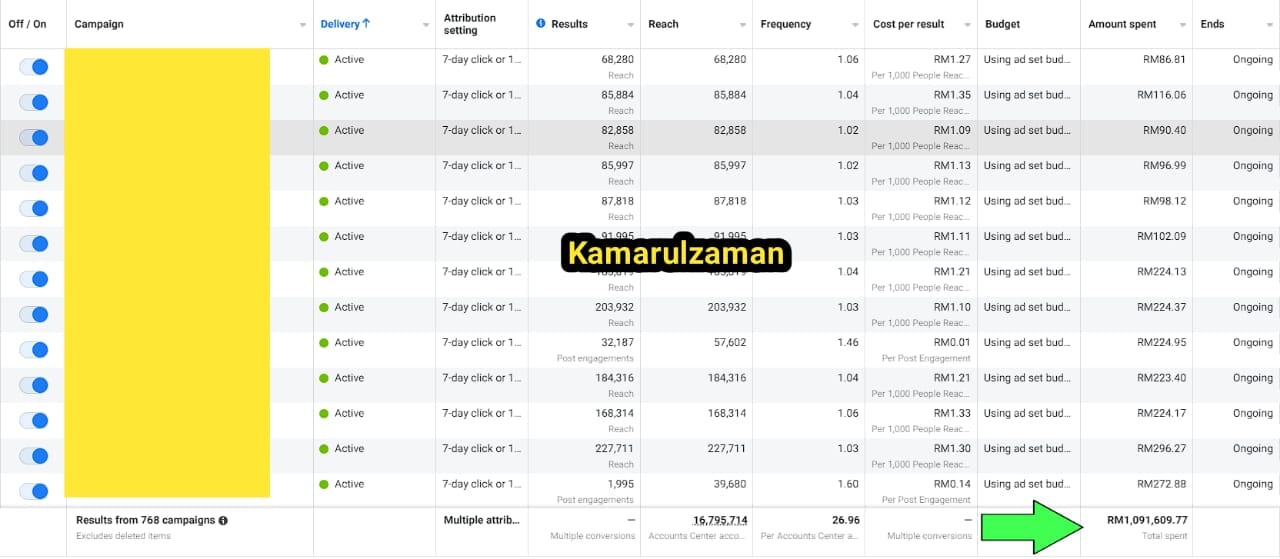Click the sort arrow beside Delivery header
The image size is (1280, 559).
[x=366, y=24]
